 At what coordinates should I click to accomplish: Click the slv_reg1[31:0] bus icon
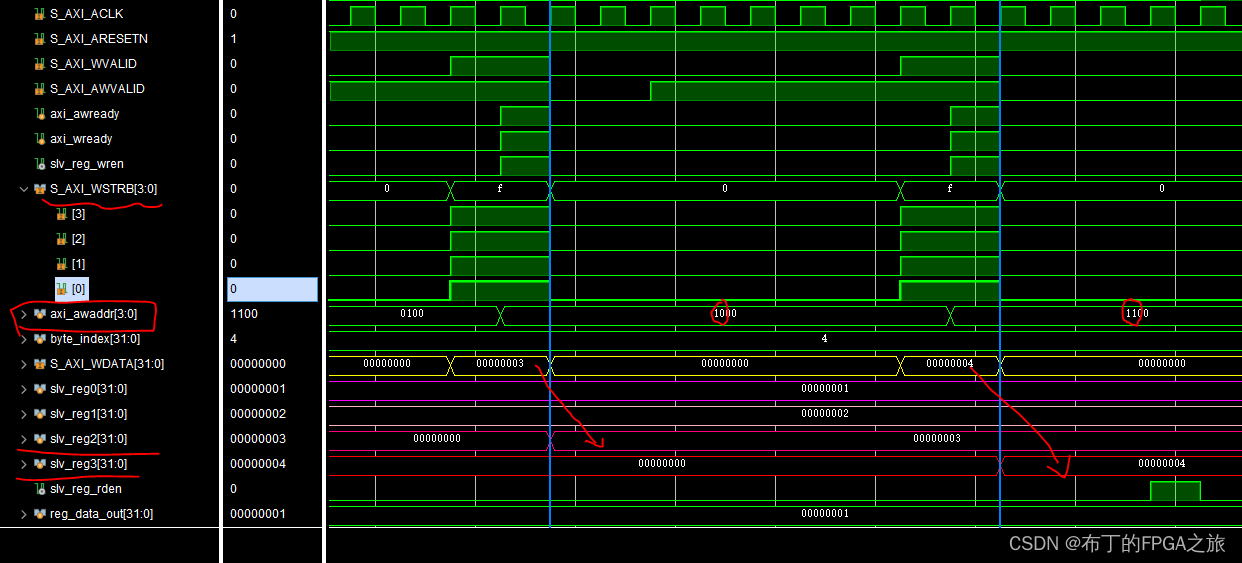[x=40, y=414]
